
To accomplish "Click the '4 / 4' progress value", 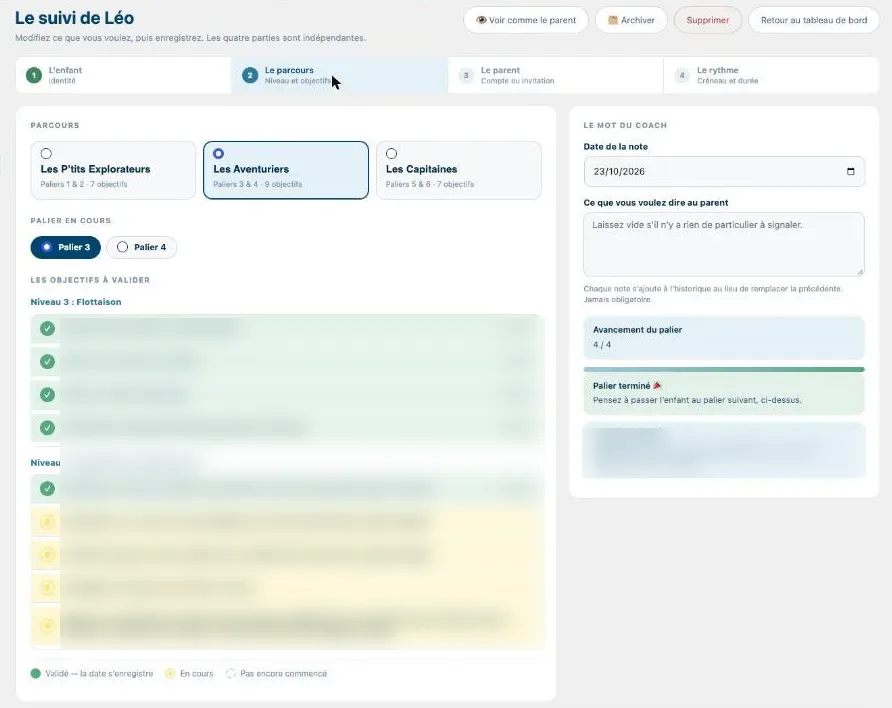I will pos(602,345).
